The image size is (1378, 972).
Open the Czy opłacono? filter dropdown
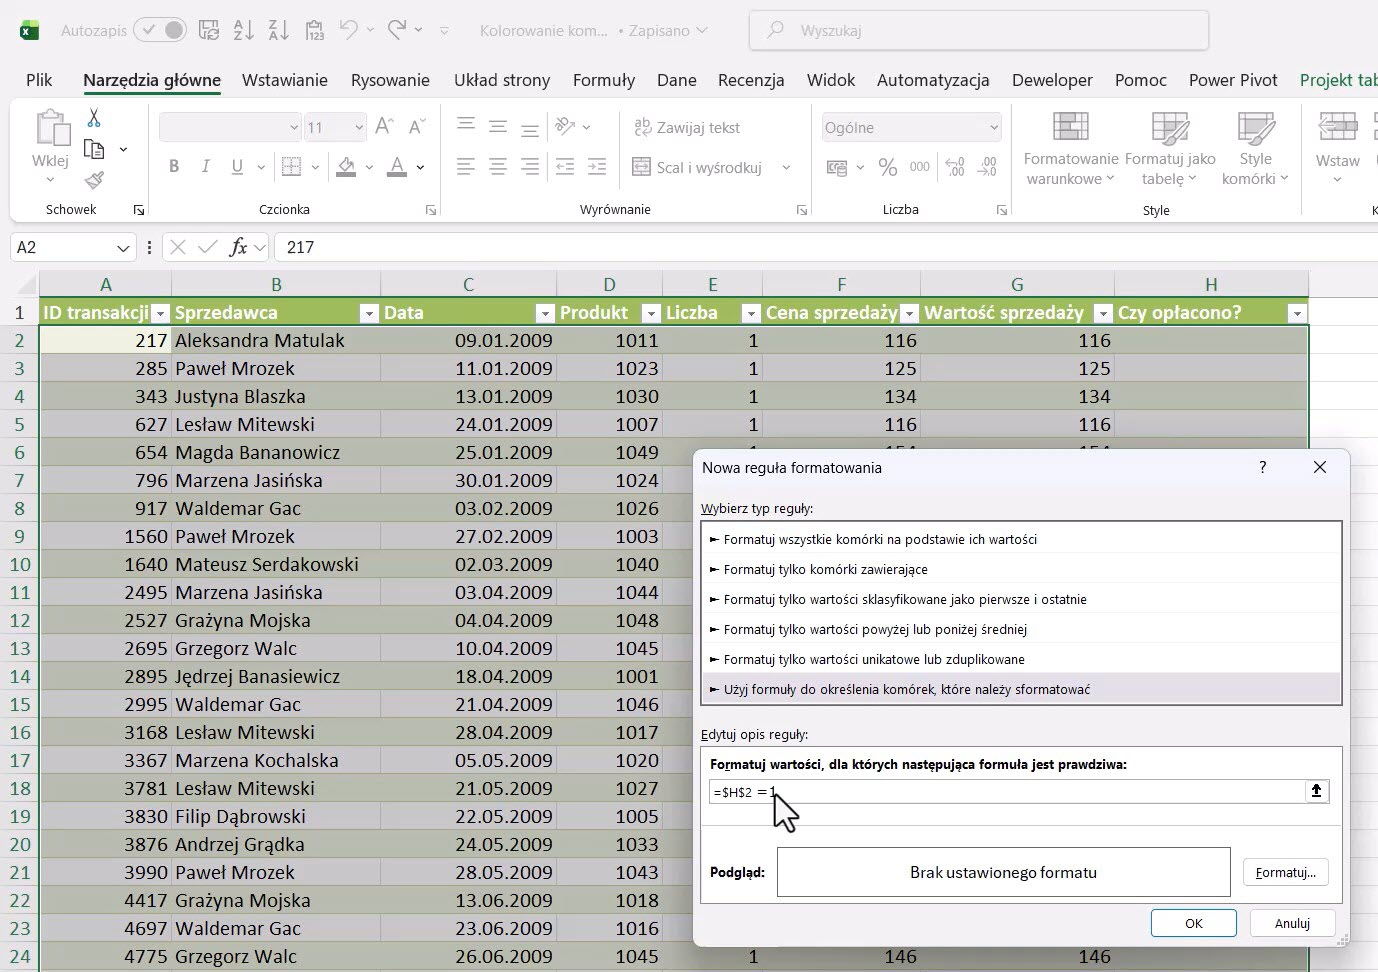1297,313
